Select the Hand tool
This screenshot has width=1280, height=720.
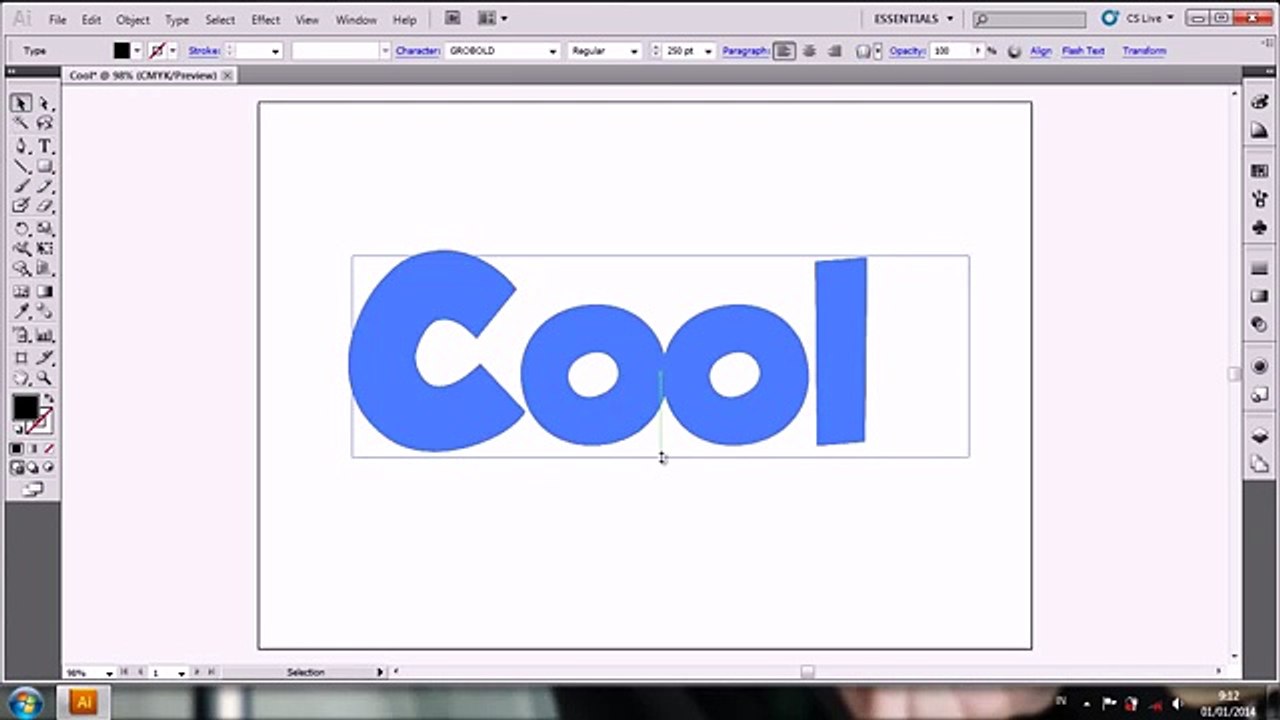click(21, 378)
